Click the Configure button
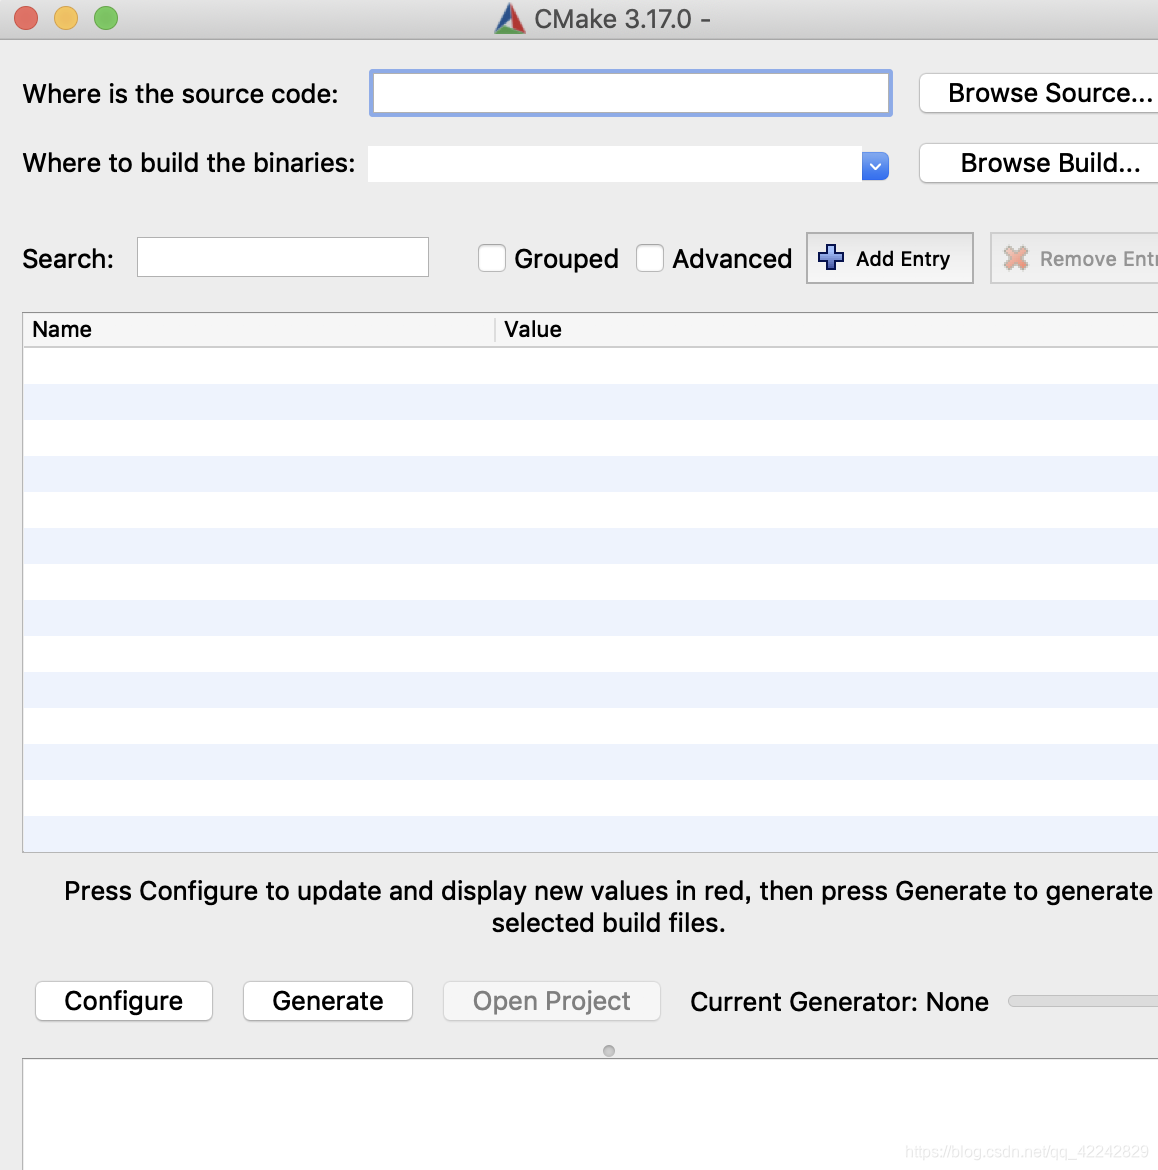The image size is (1158, 1170). [124, 1001]
